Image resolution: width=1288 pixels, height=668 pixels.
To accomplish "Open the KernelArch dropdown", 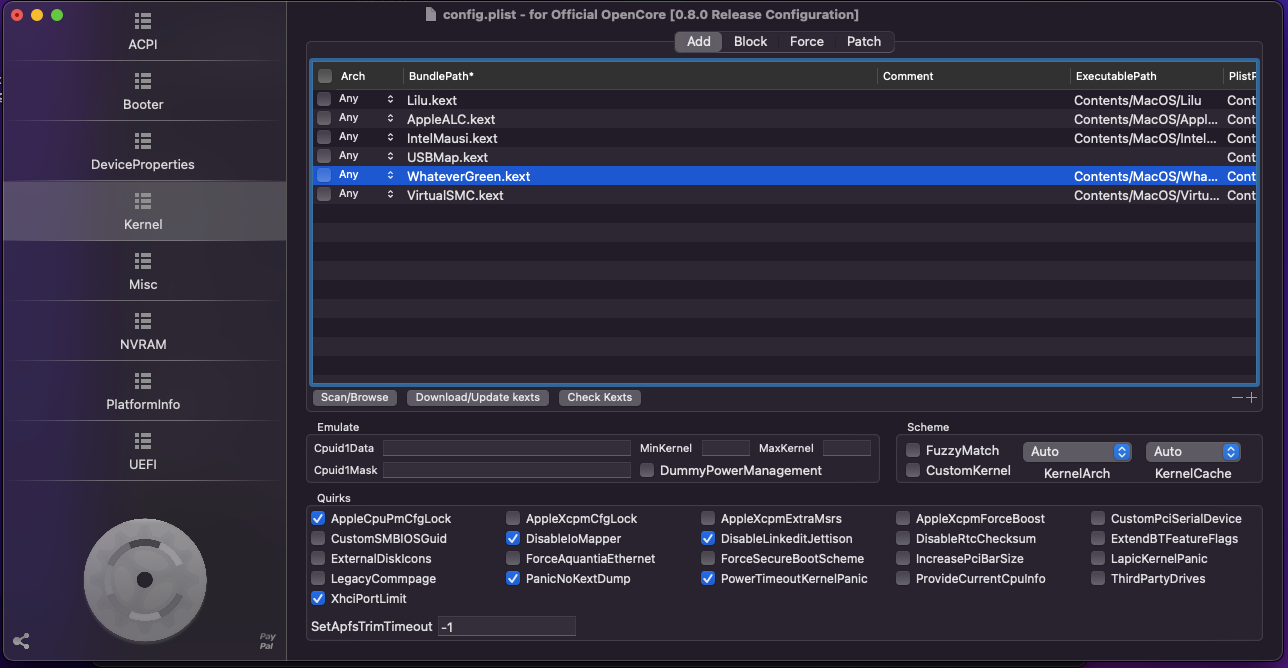I will click(x=1076, y=452).
